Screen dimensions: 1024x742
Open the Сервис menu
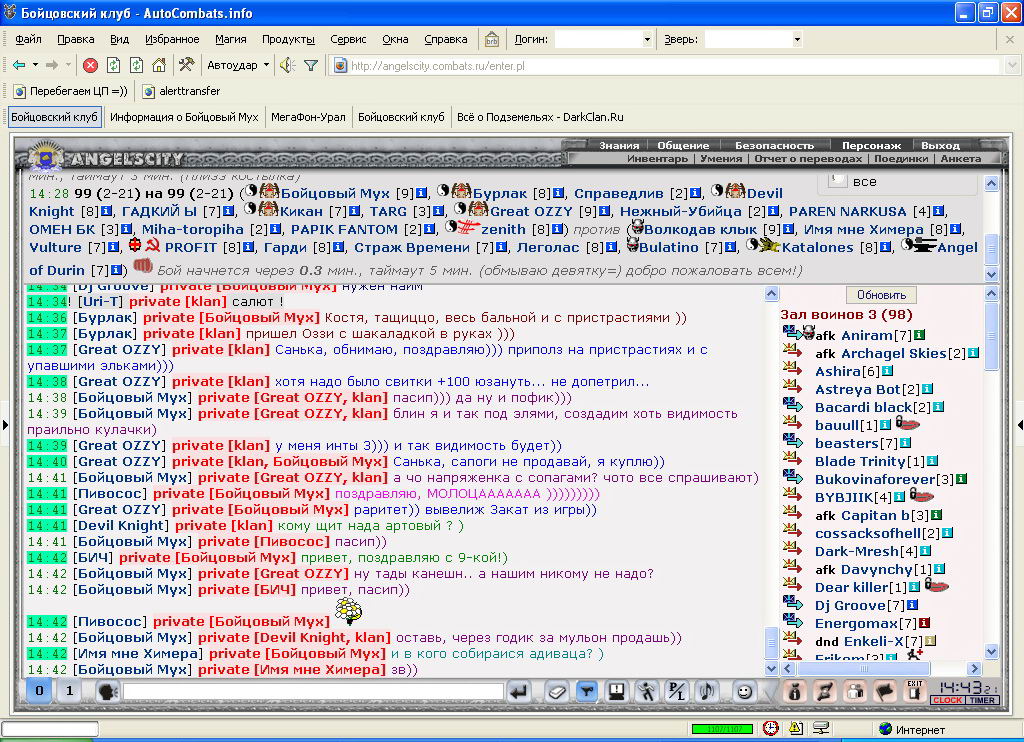[x=348, y=39]
